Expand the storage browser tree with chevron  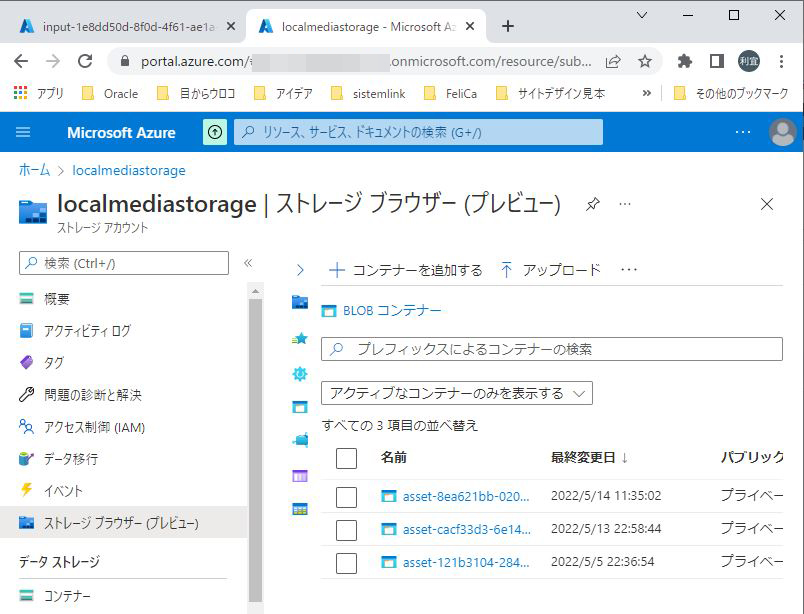(x=300, y=270)
